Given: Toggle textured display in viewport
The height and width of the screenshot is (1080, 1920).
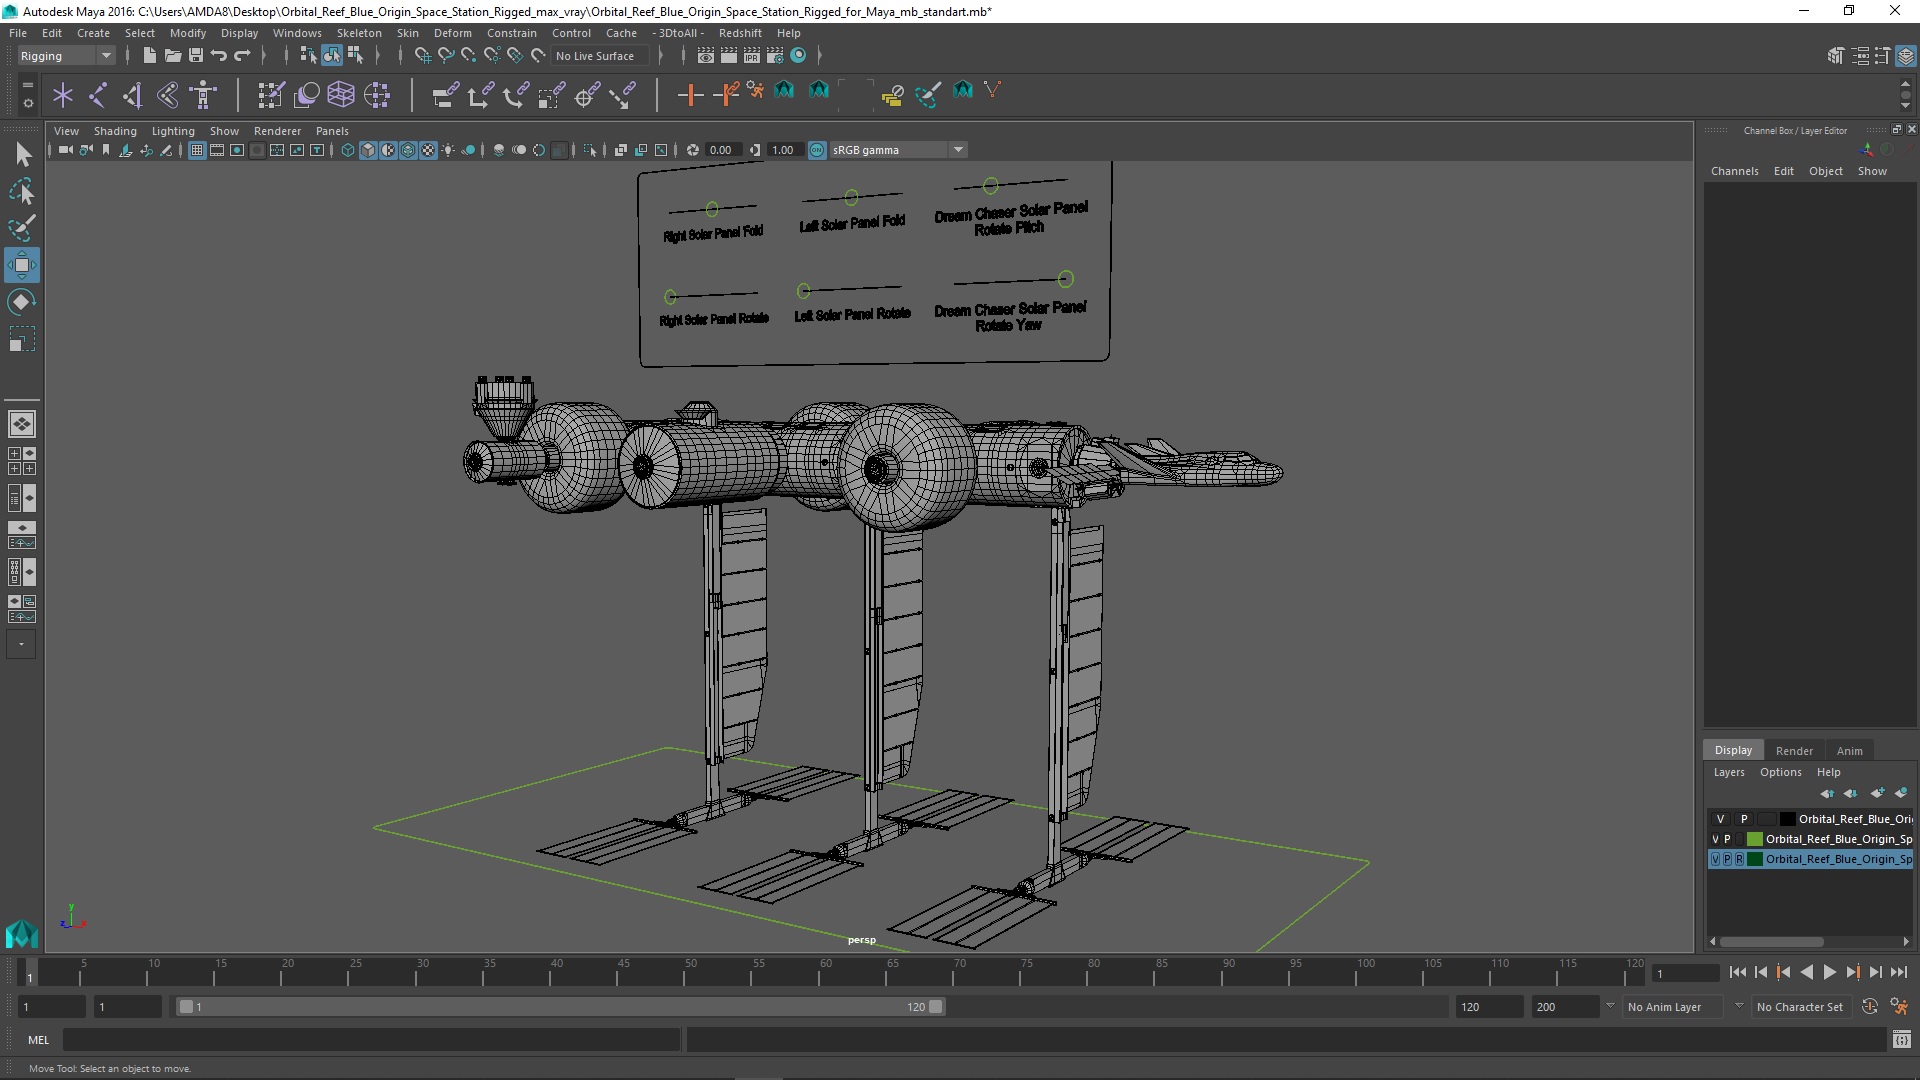Looking at the screenshot, I should point(428,150).
